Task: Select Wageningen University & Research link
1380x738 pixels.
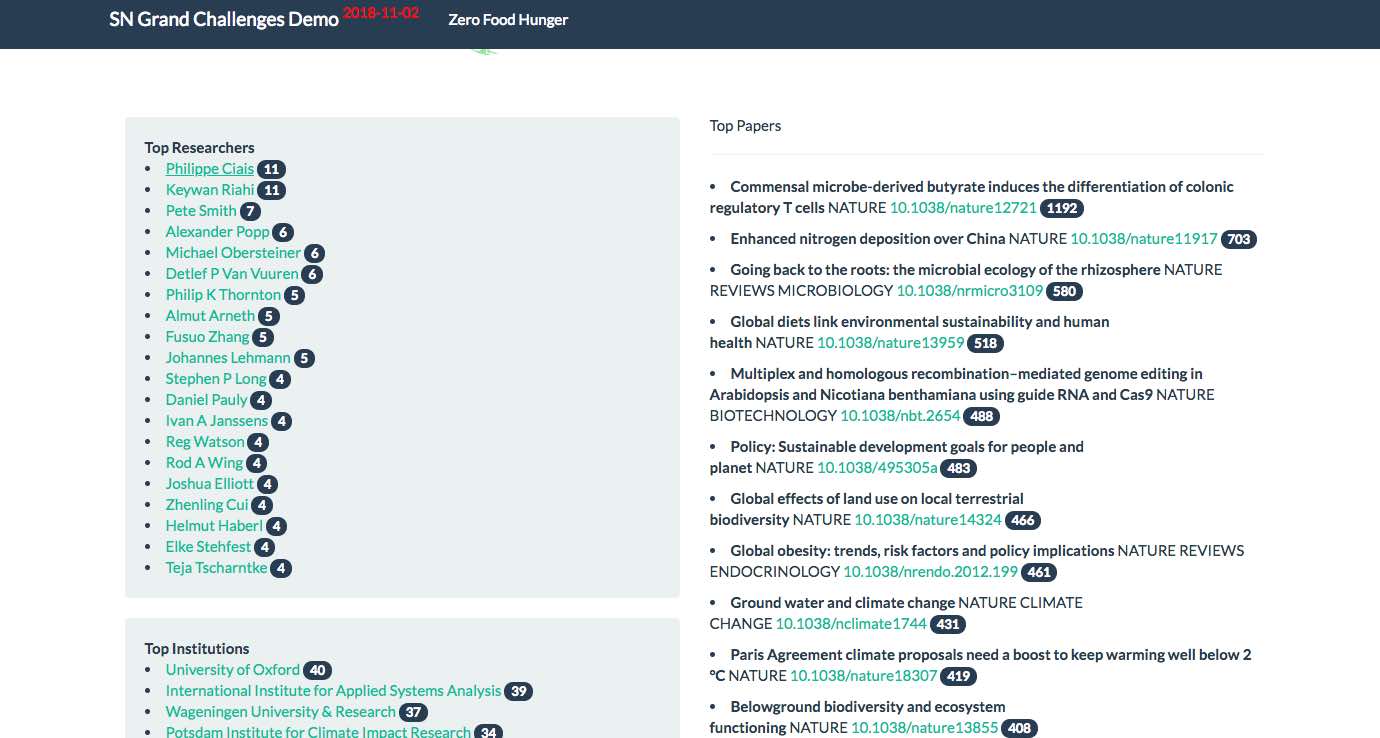Action: (281, 712)
